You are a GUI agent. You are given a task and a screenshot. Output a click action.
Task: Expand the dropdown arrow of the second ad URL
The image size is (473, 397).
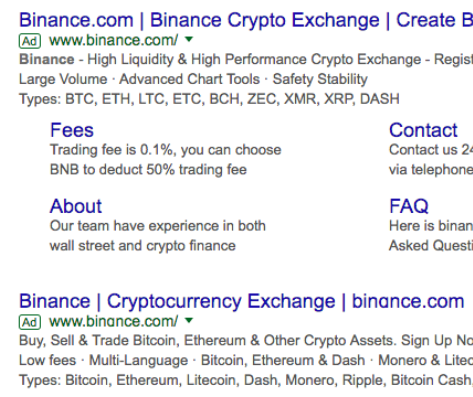[189, 320]
